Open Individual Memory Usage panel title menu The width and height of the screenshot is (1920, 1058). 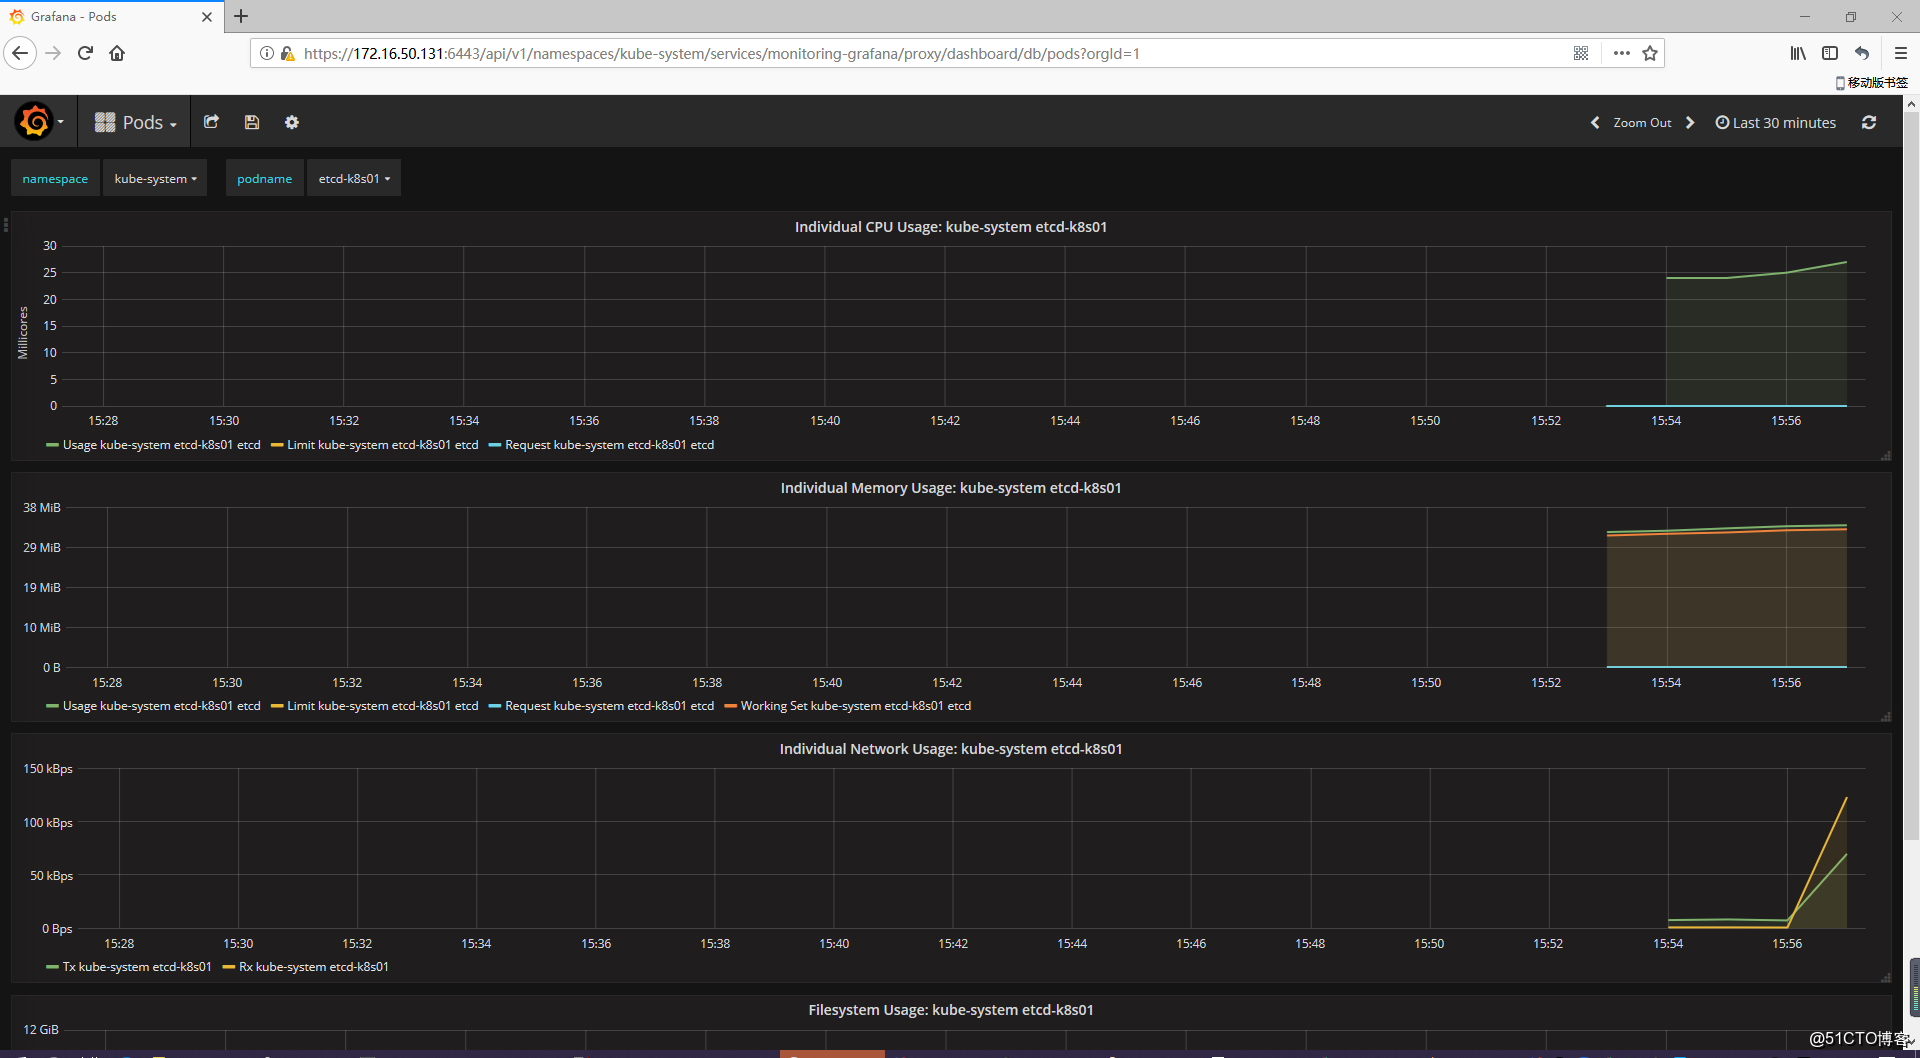point(950,488)
